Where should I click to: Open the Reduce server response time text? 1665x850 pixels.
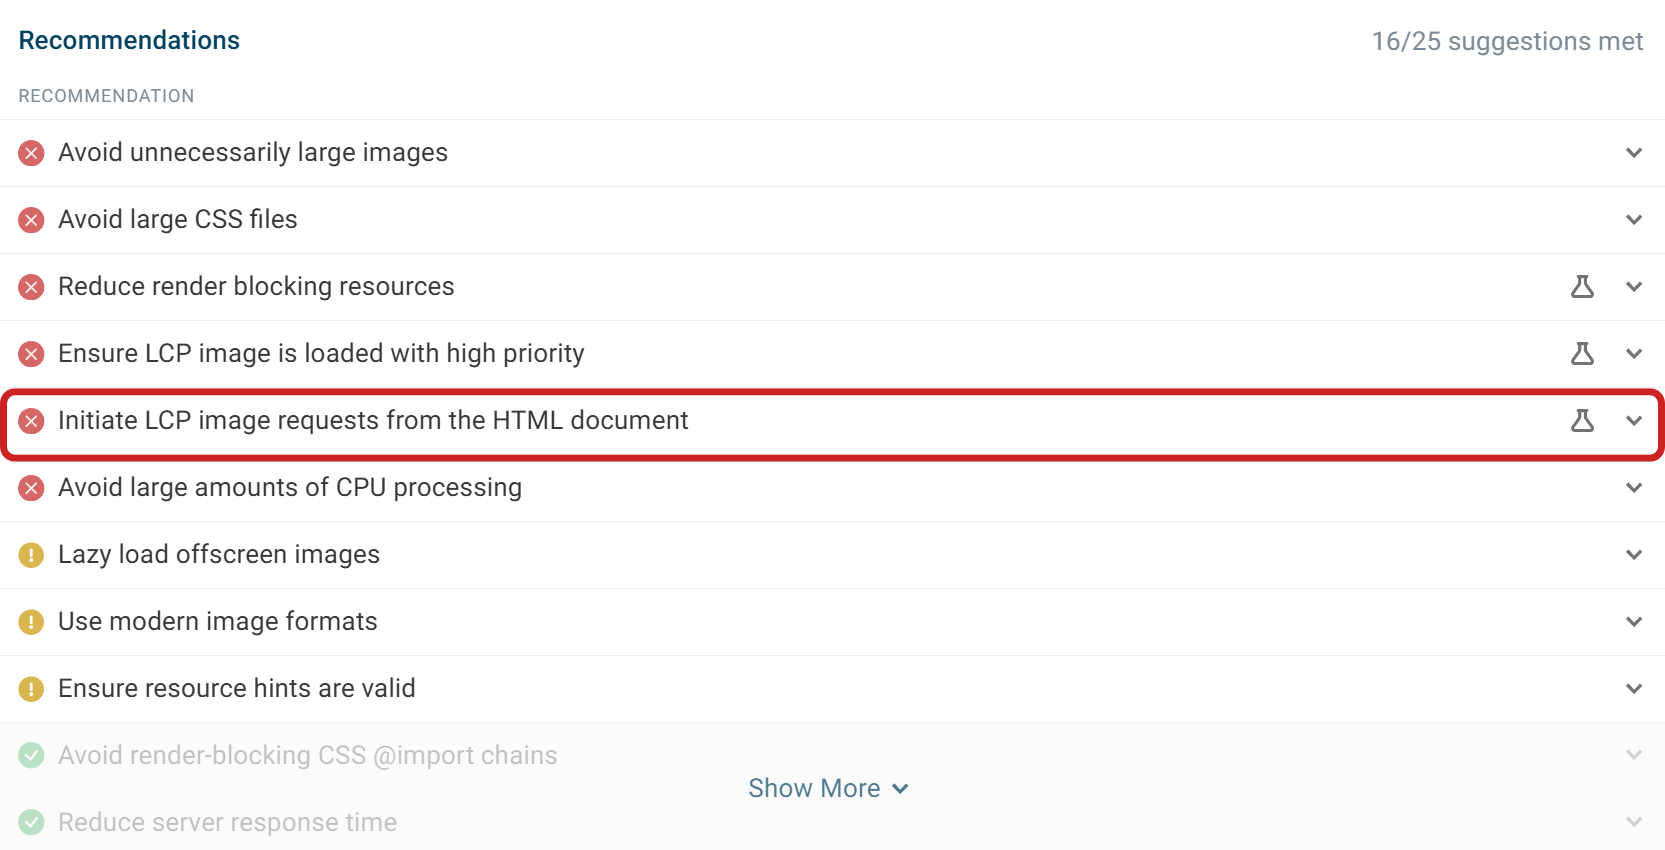228,822
